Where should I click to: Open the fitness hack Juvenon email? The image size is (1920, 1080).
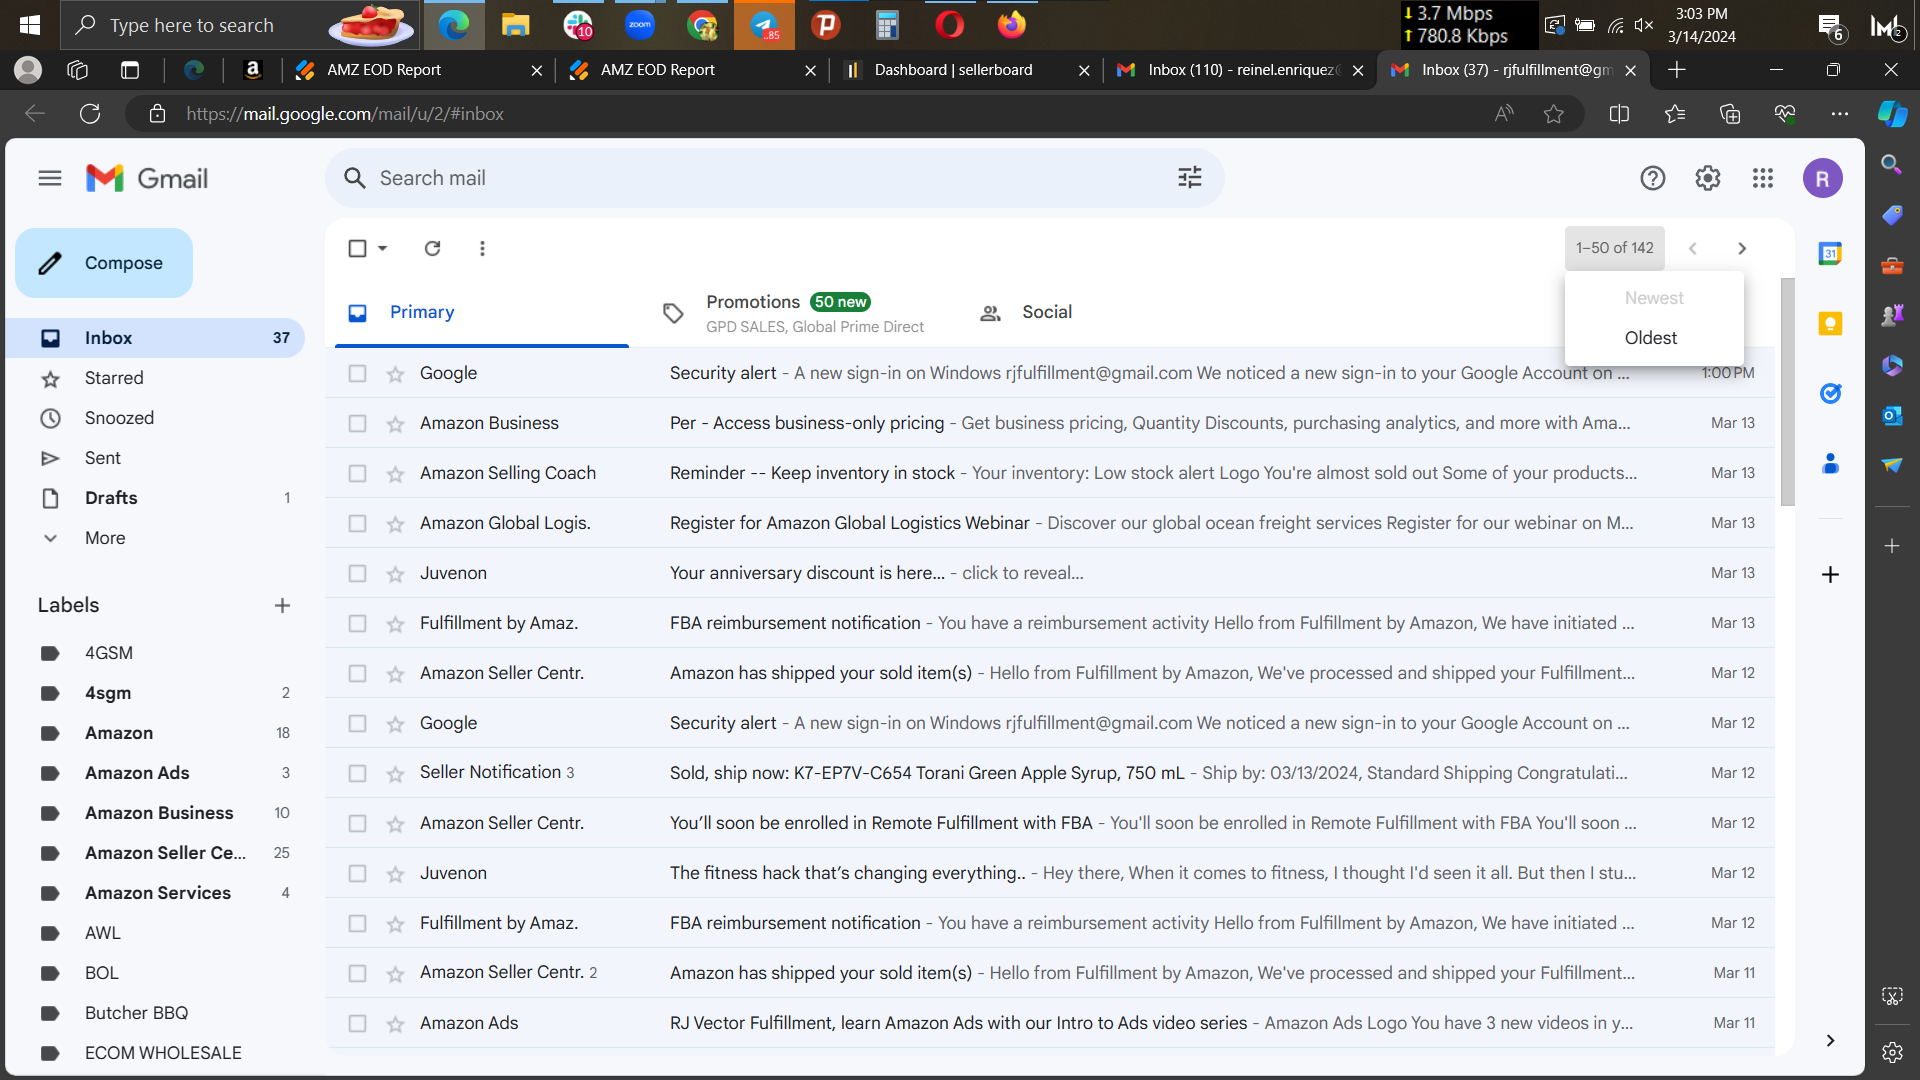click(x=1050, y=873)
